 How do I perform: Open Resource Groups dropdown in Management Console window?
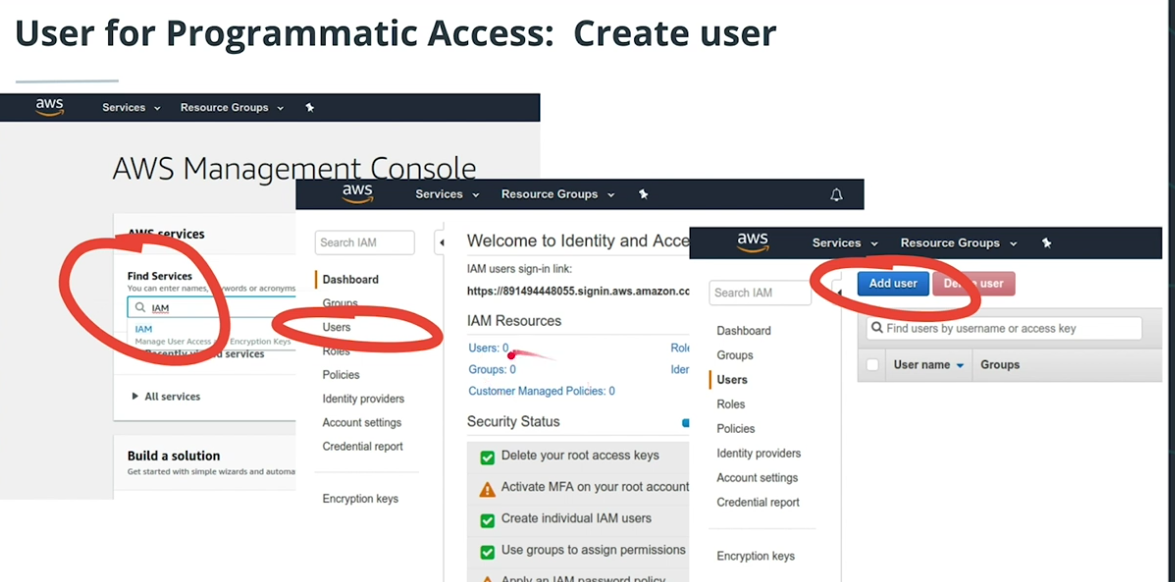pyautogui.click(x=232, y=107)
